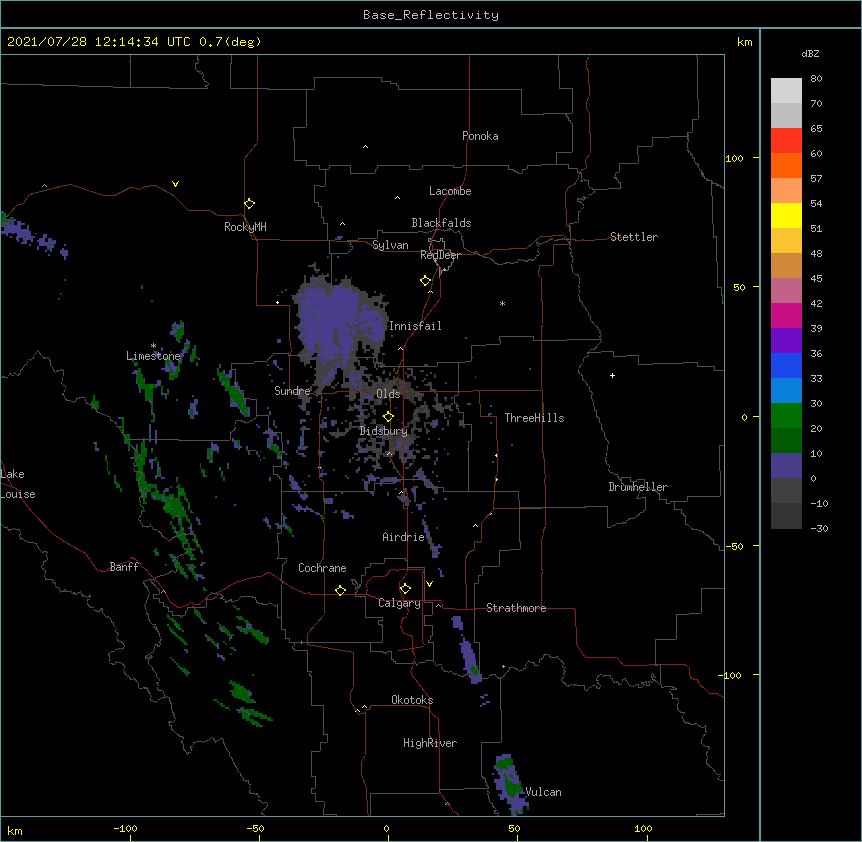
Task: Select the orange 57–60 dBZ legend swatch
Action: click(786, 165)
